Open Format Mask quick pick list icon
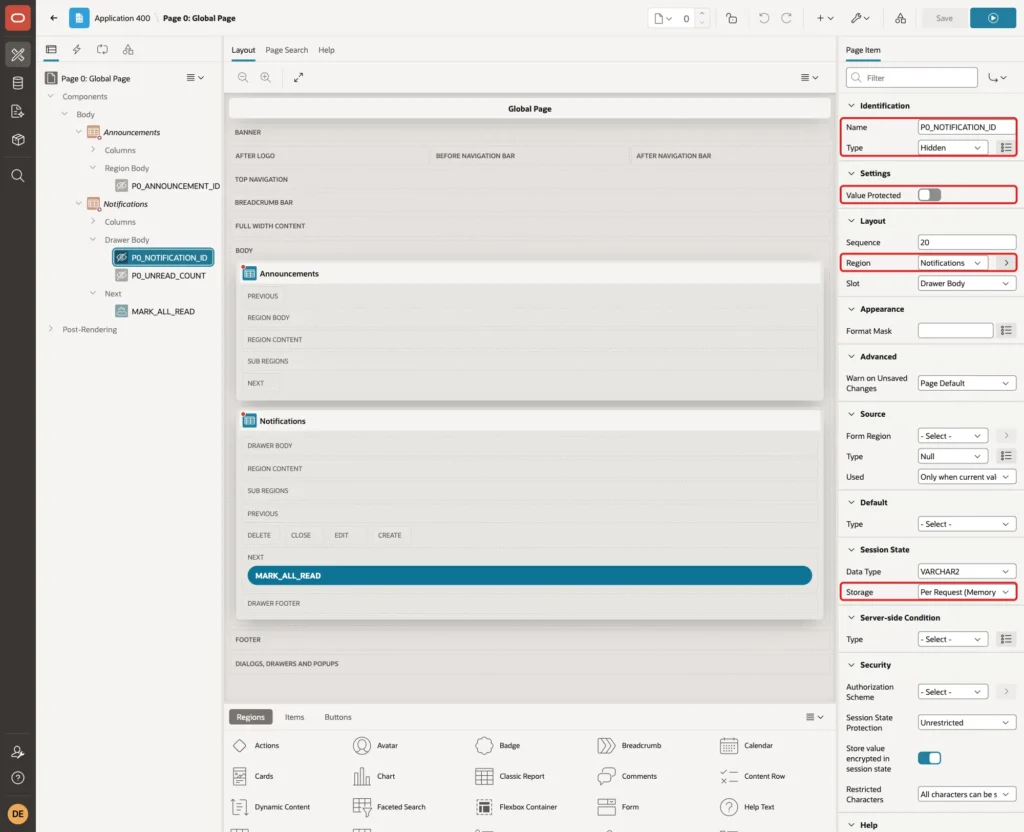This screenshot has width=1024, height=832. (1006, 330)
